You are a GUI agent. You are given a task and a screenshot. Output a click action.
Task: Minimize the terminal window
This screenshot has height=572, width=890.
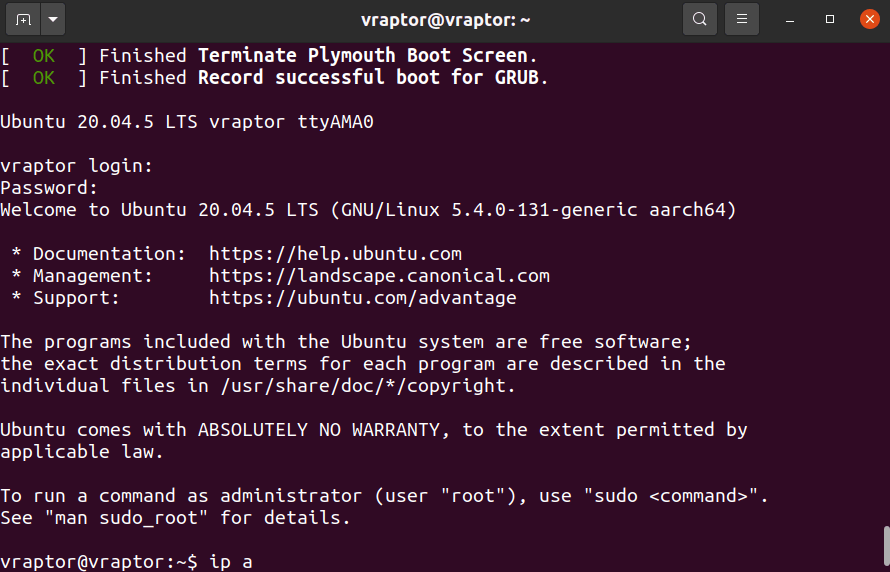click(790, 19)
